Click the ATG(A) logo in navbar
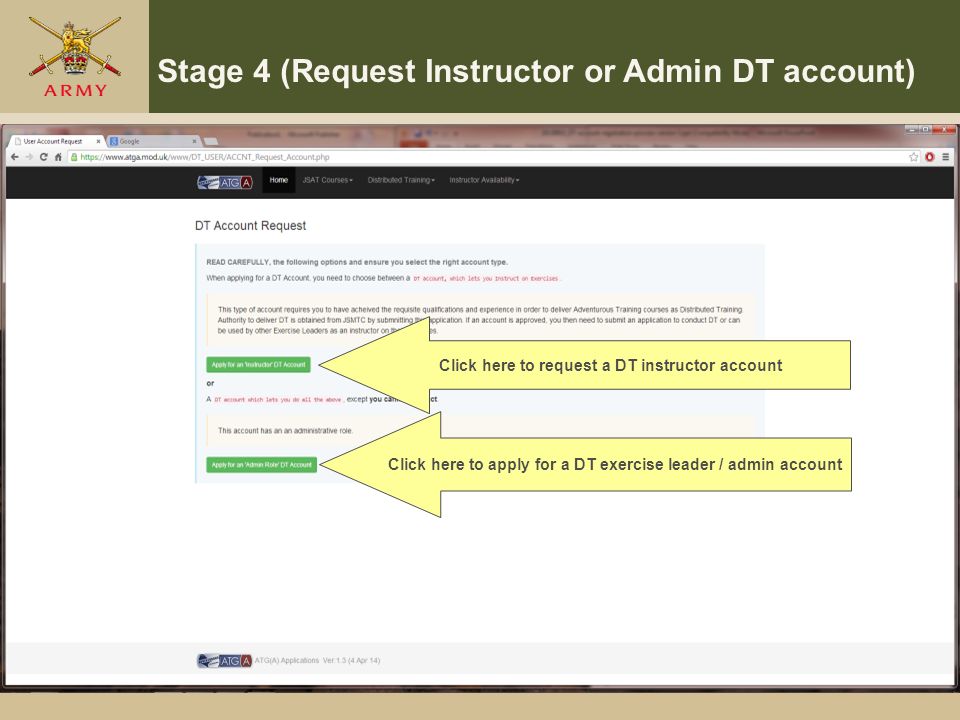 tap(225, 182)
